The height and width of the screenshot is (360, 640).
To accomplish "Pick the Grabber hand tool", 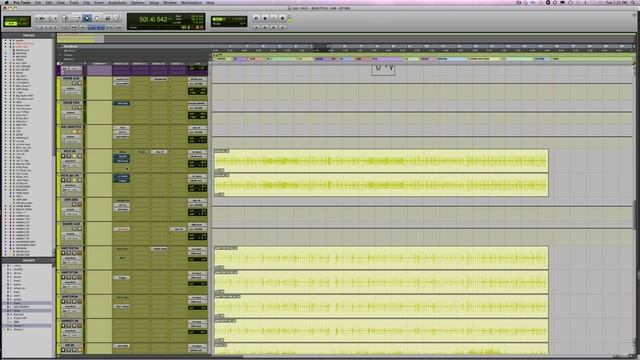I will click(97, 18).
